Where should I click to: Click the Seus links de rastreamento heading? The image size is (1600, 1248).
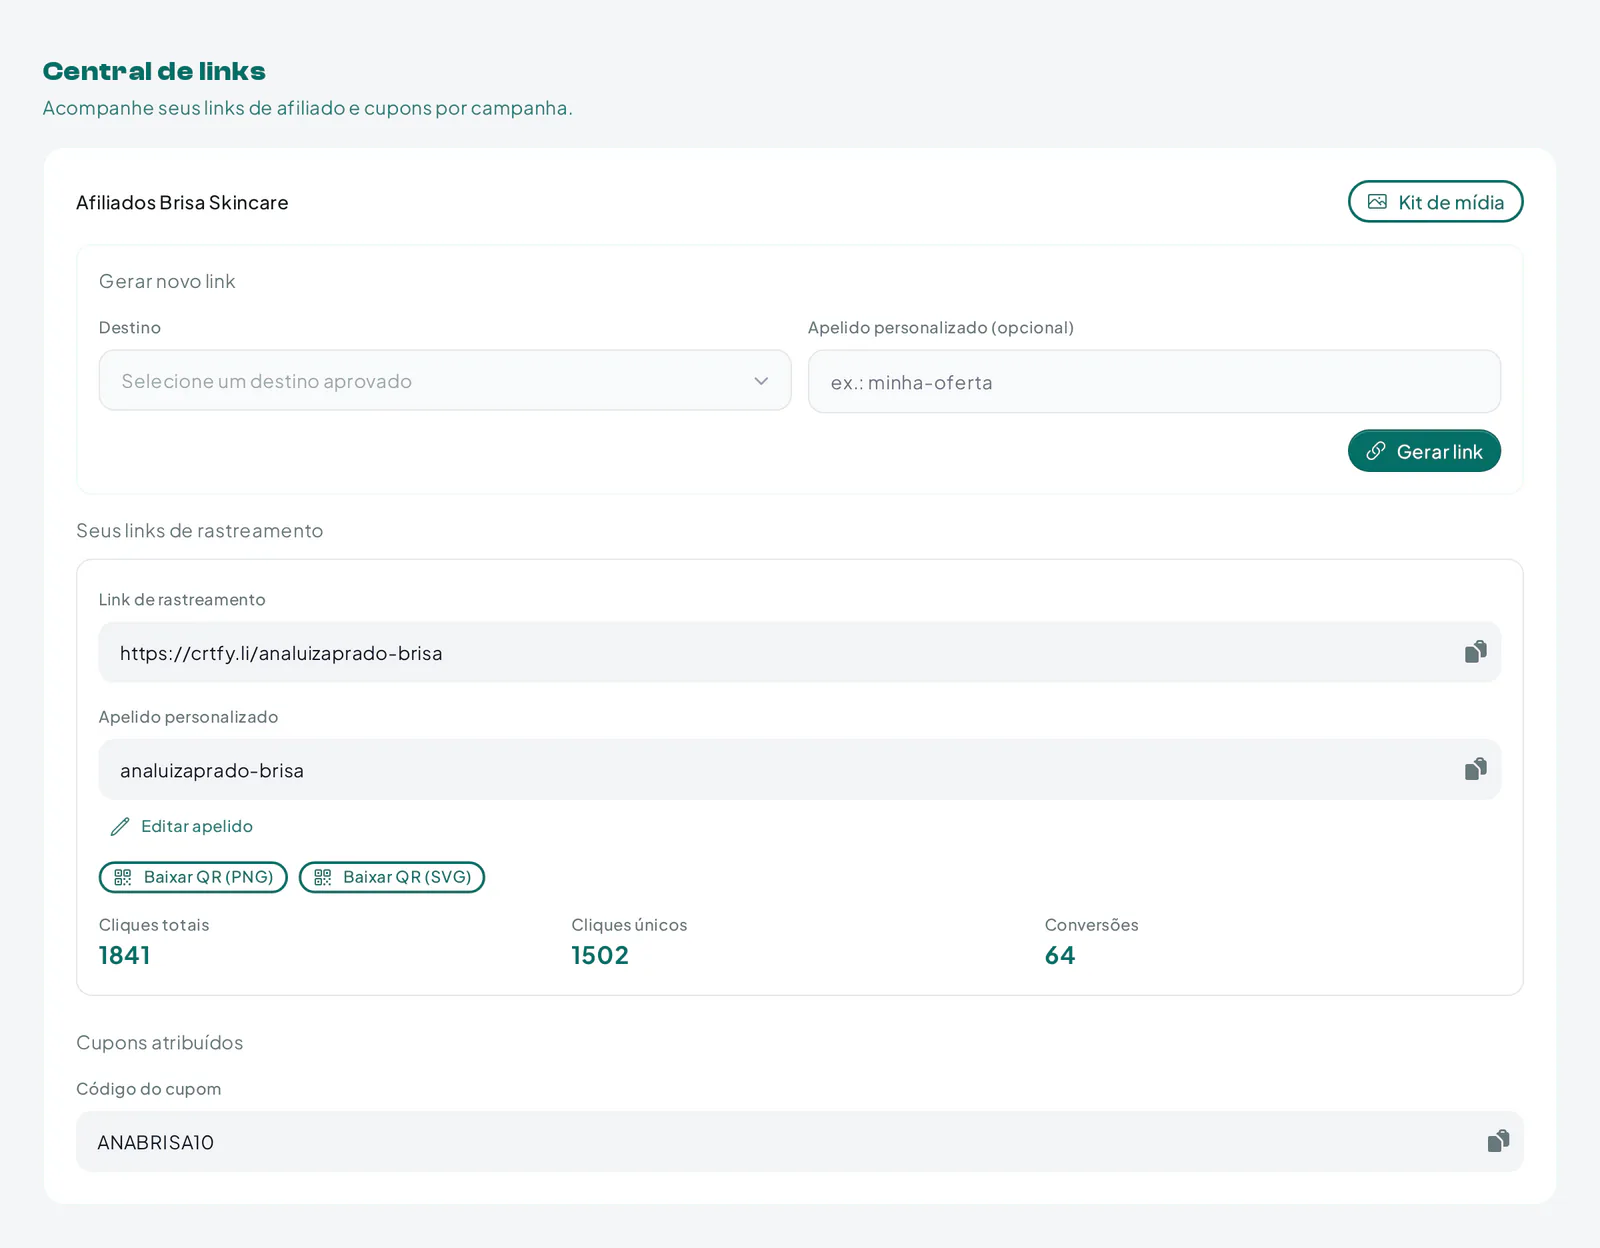[x=200, y=530]
